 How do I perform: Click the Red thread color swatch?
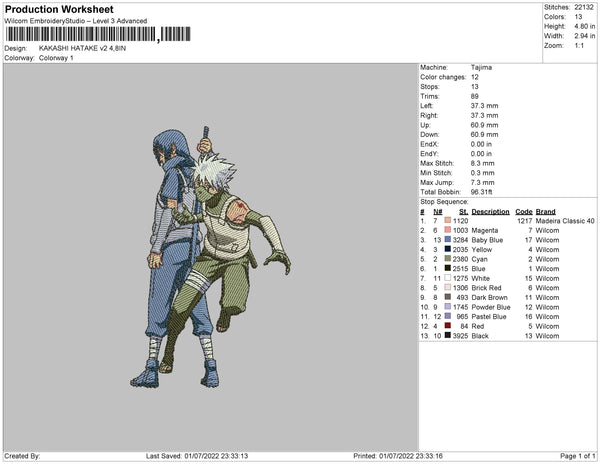450,326
